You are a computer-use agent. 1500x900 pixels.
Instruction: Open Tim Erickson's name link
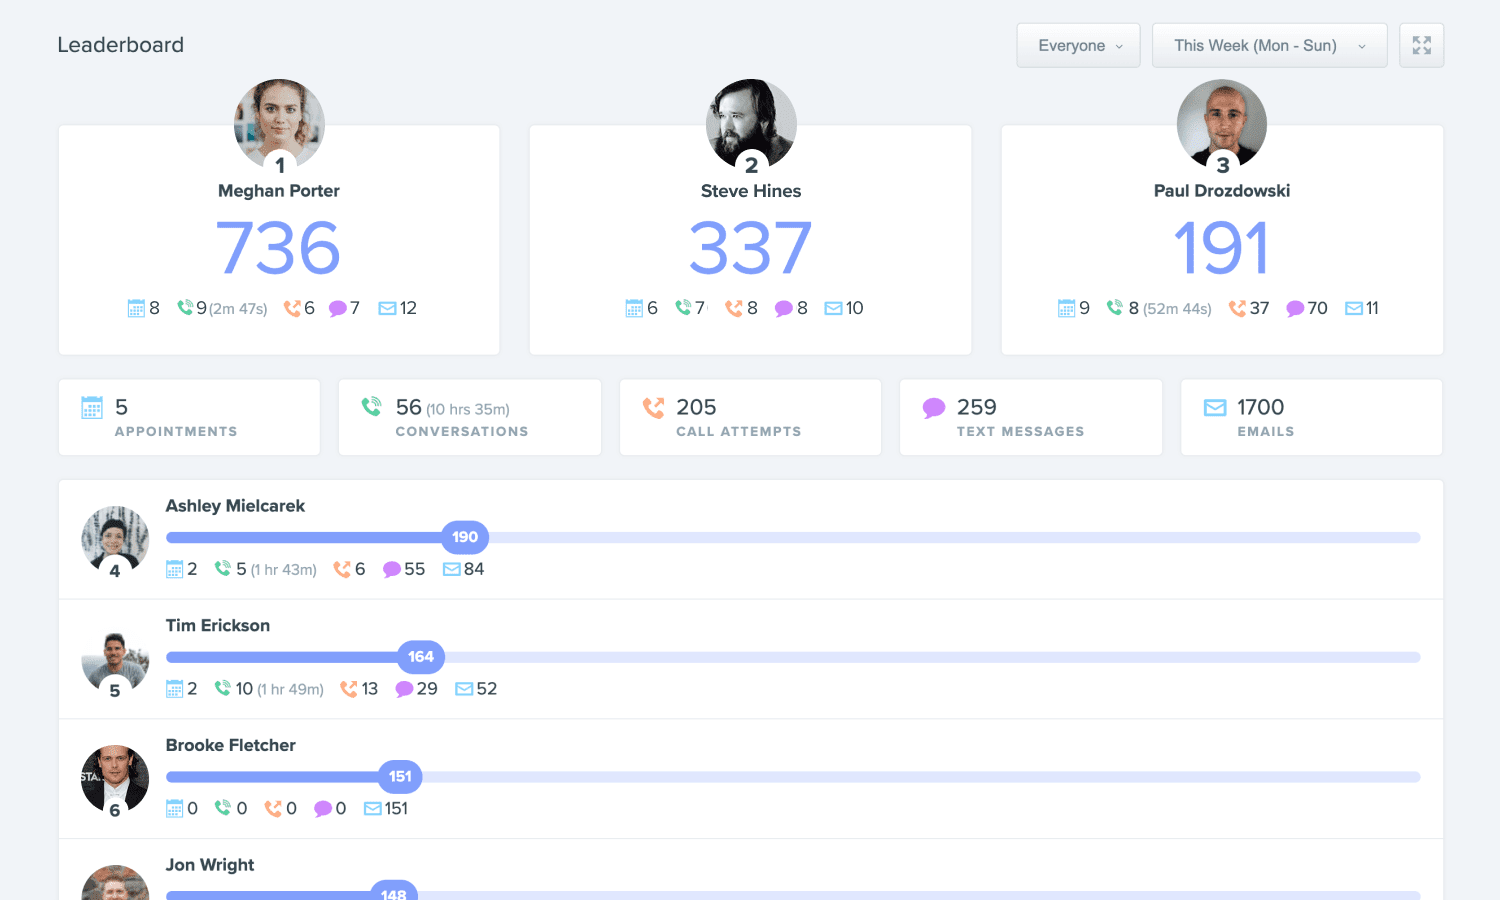[x=218, y=626]
